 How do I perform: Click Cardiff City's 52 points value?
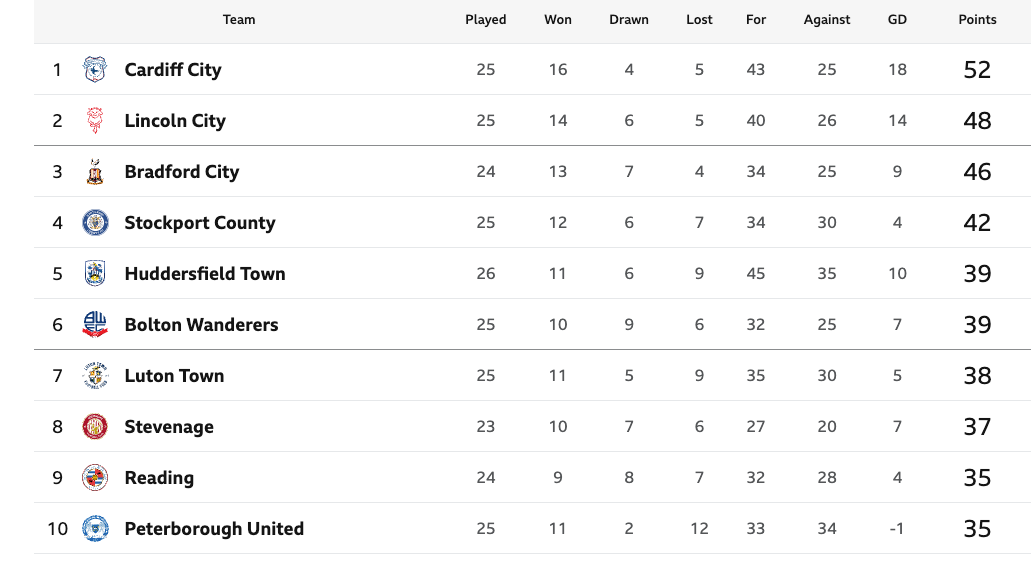tap(977, 70)
